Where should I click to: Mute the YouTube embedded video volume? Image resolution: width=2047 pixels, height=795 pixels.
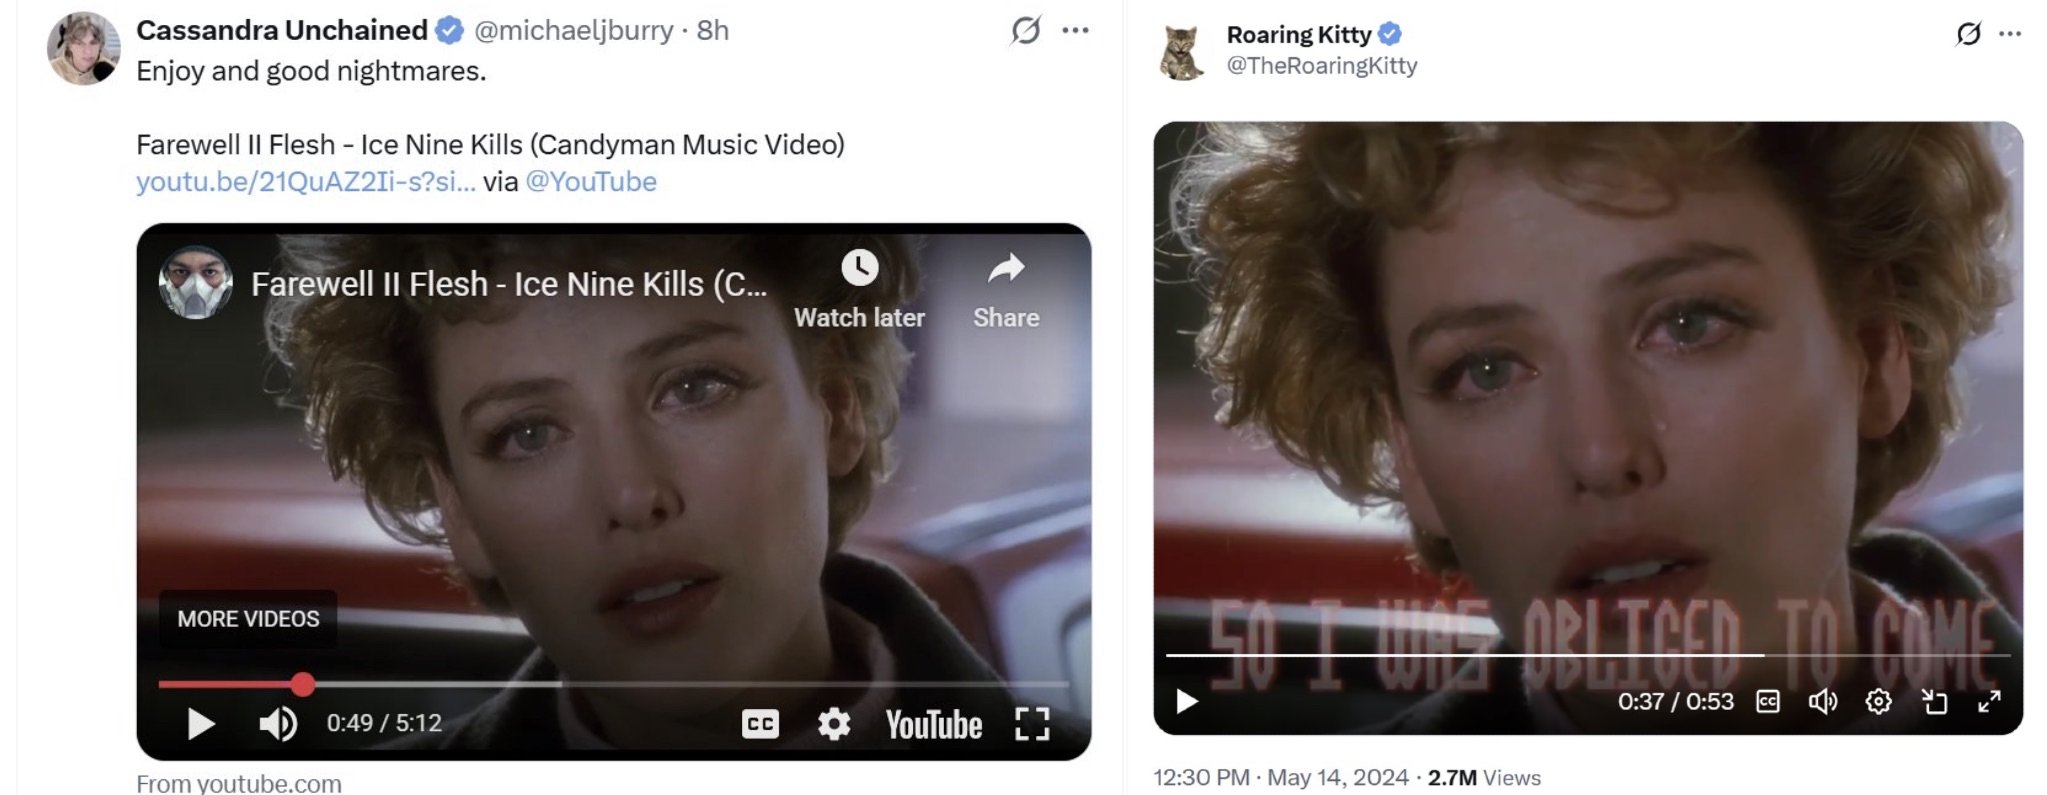pyautogui.click(x=278, y=724)
